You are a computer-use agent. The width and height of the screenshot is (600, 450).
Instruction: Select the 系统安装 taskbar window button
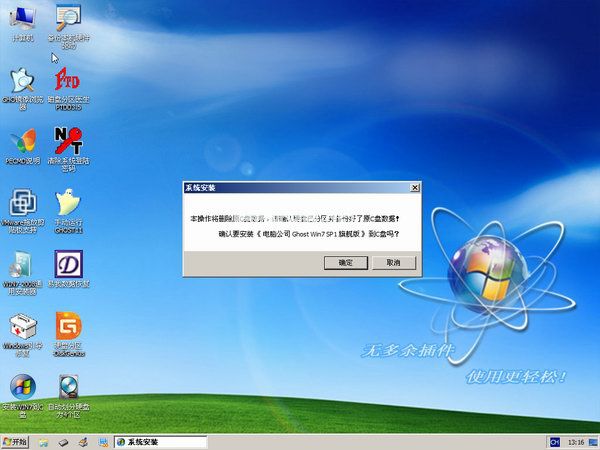click(160, 442)
